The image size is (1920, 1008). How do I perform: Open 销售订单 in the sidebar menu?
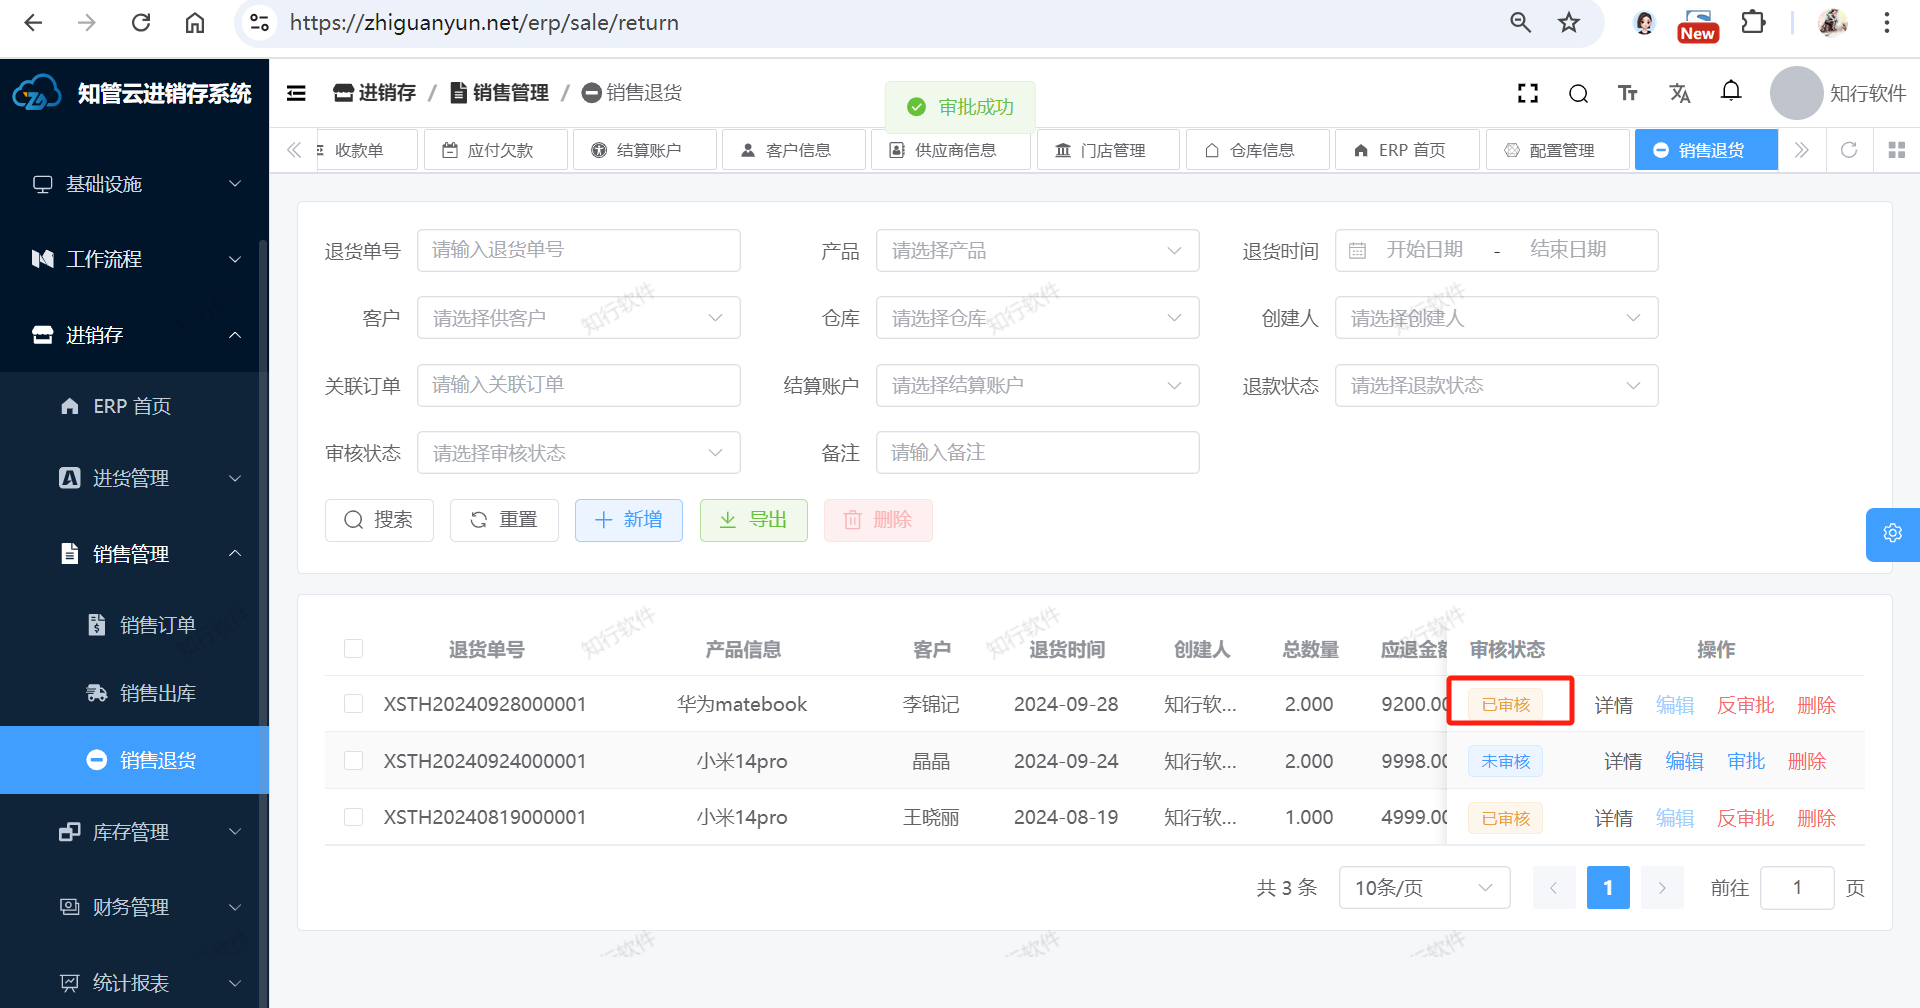click(157, 625)
